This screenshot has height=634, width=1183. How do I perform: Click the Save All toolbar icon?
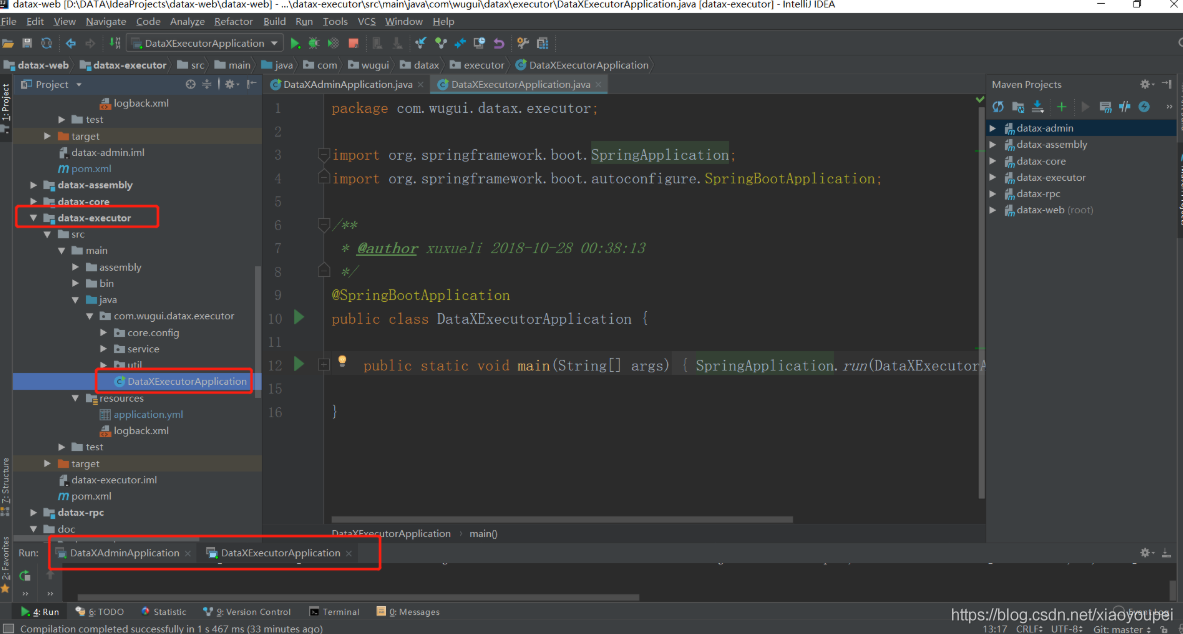coord(27,44)
